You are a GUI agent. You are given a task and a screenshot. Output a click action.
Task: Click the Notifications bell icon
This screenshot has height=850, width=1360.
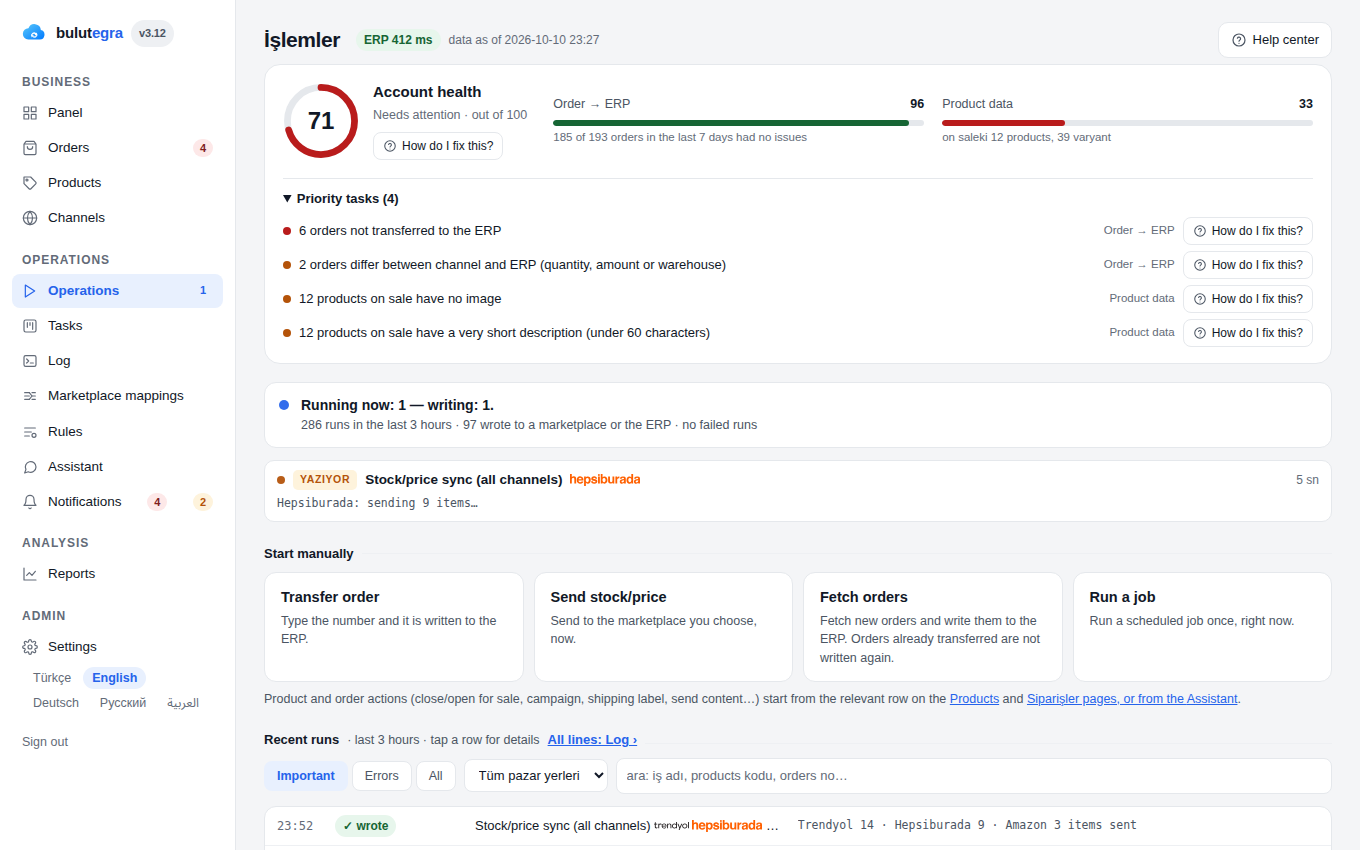30,502
